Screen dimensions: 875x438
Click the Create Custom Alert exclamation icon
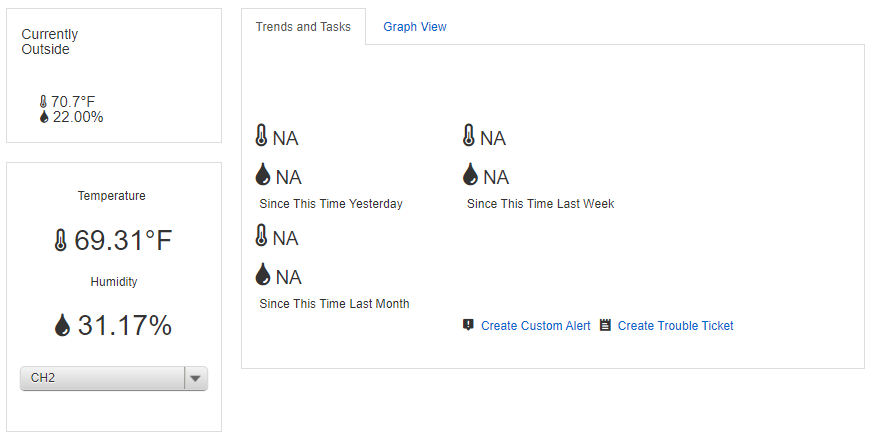[x=468, y=325]
